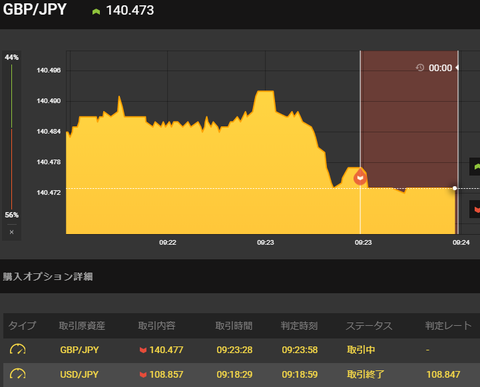
Task: Click the sentiment ratio vertical bar
Action: (x=12, y=137)
